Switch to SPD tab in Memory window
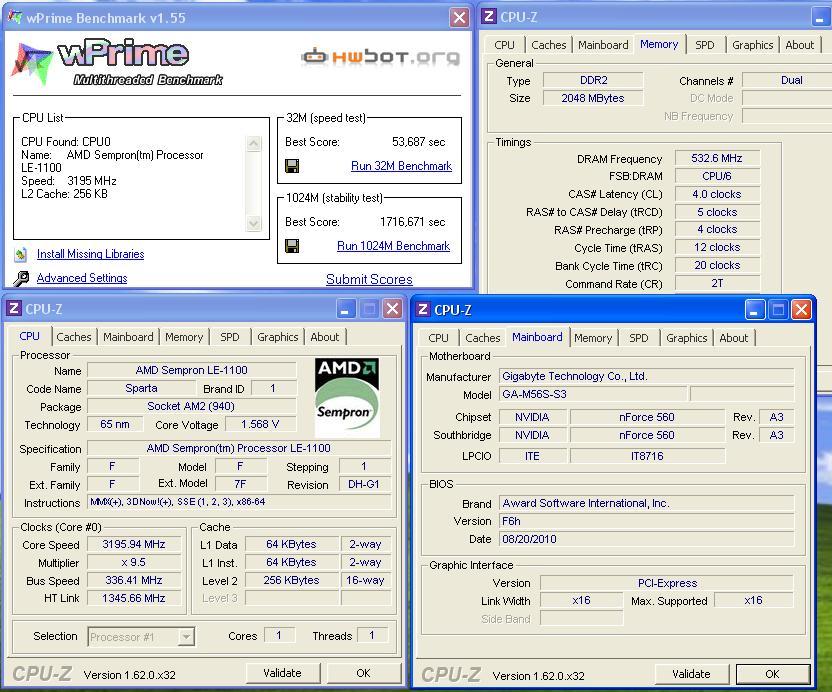The height and width of the screenshot is (692, 832). (x=705, y=45)
